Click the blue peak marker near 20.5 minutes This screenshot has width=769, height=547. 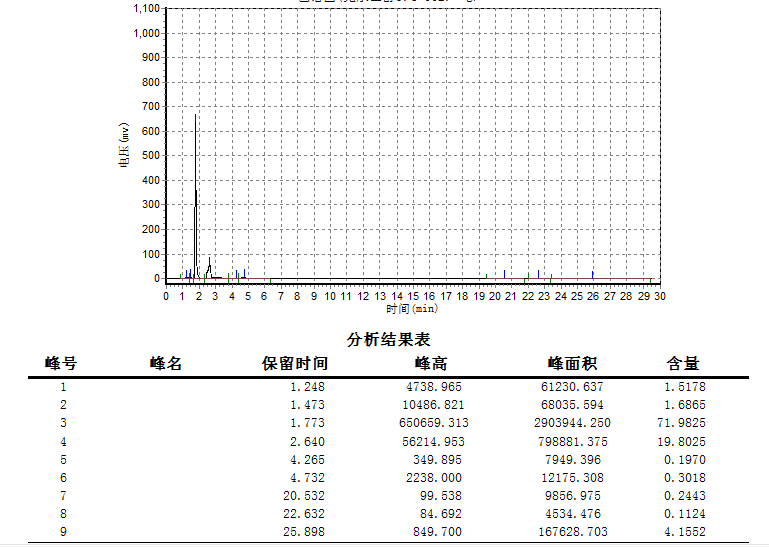point(505,274)
